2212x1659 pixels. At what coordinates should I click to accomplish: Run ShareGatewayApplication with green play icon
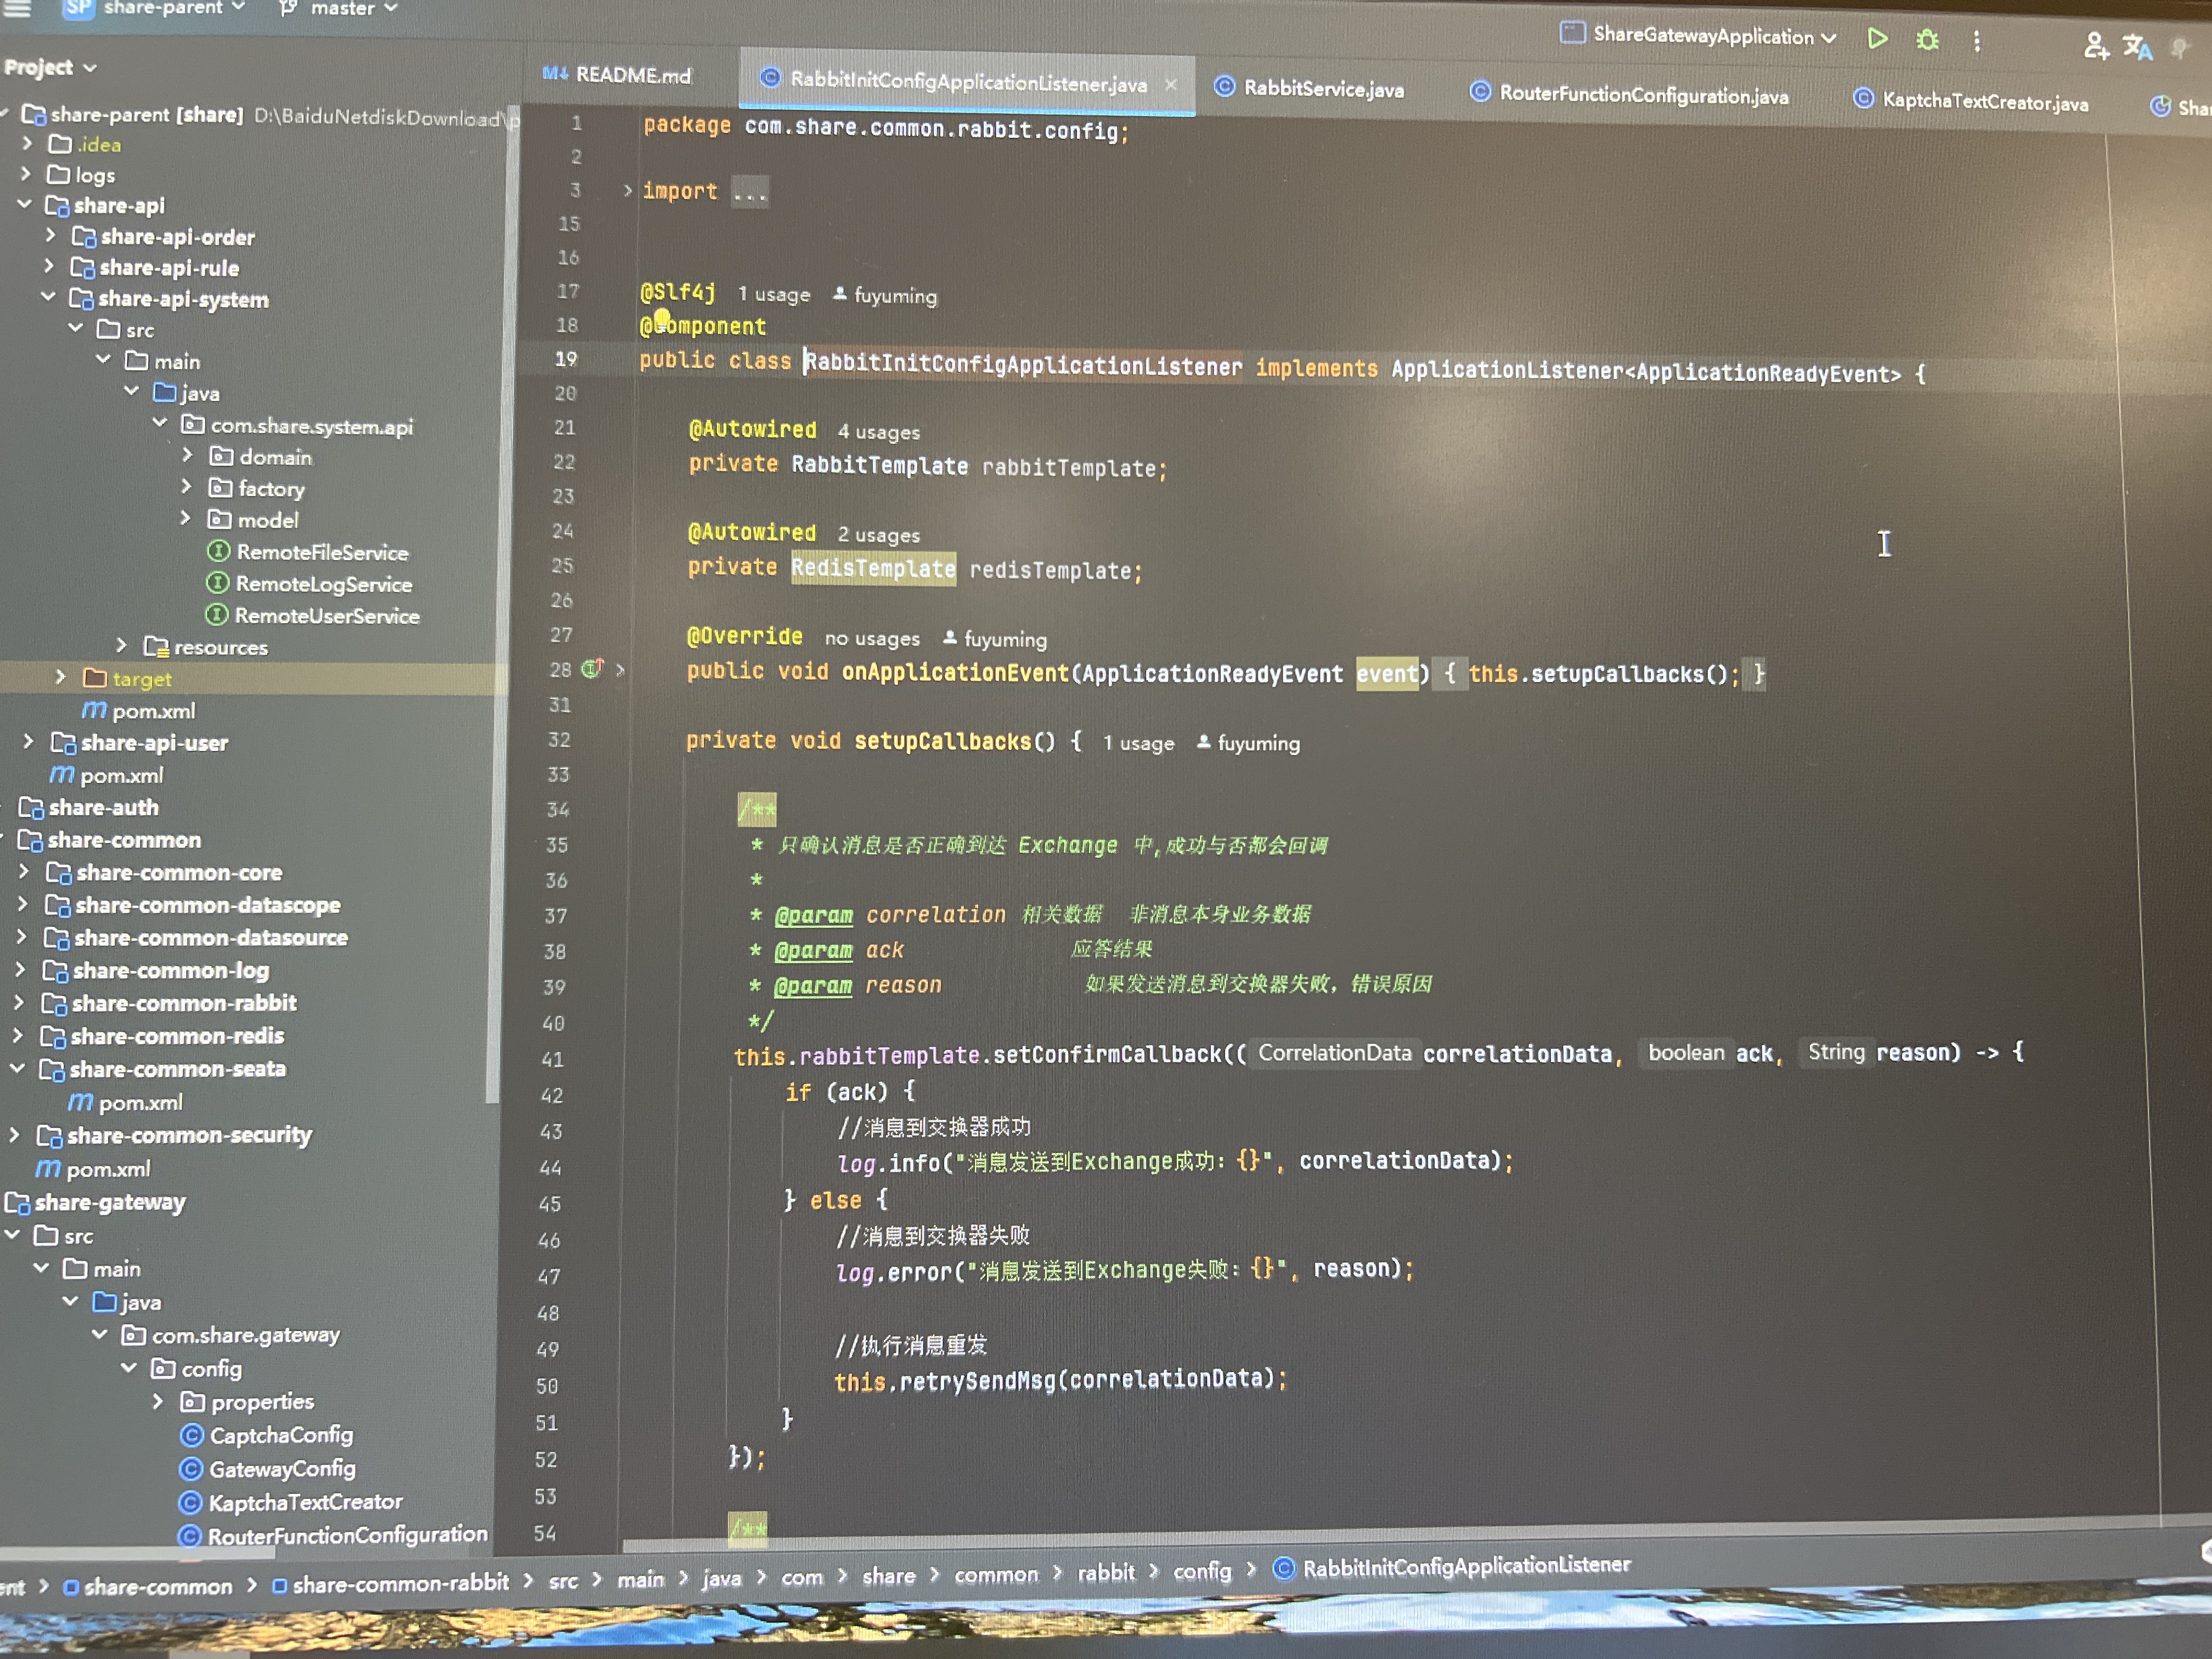tap(1877, 39)
